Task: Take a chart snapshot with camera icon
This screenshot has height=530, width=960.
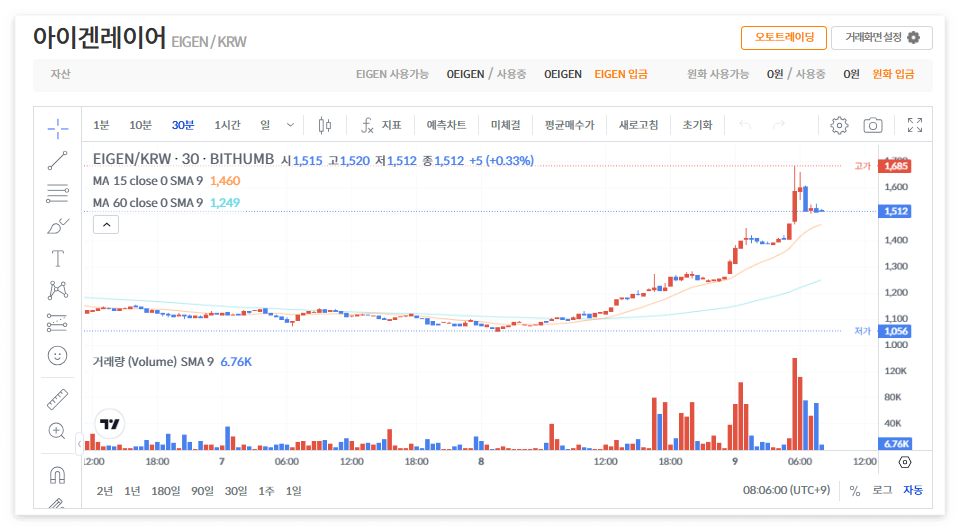Action: [873, 125]
